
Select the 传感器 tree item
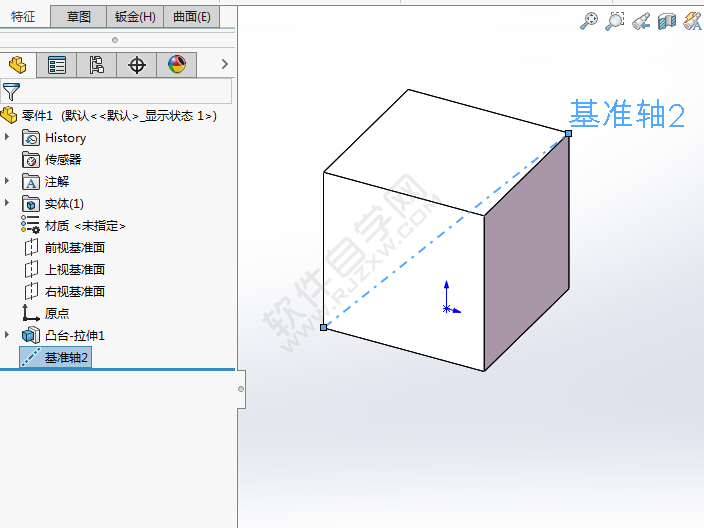pos(63,160)
